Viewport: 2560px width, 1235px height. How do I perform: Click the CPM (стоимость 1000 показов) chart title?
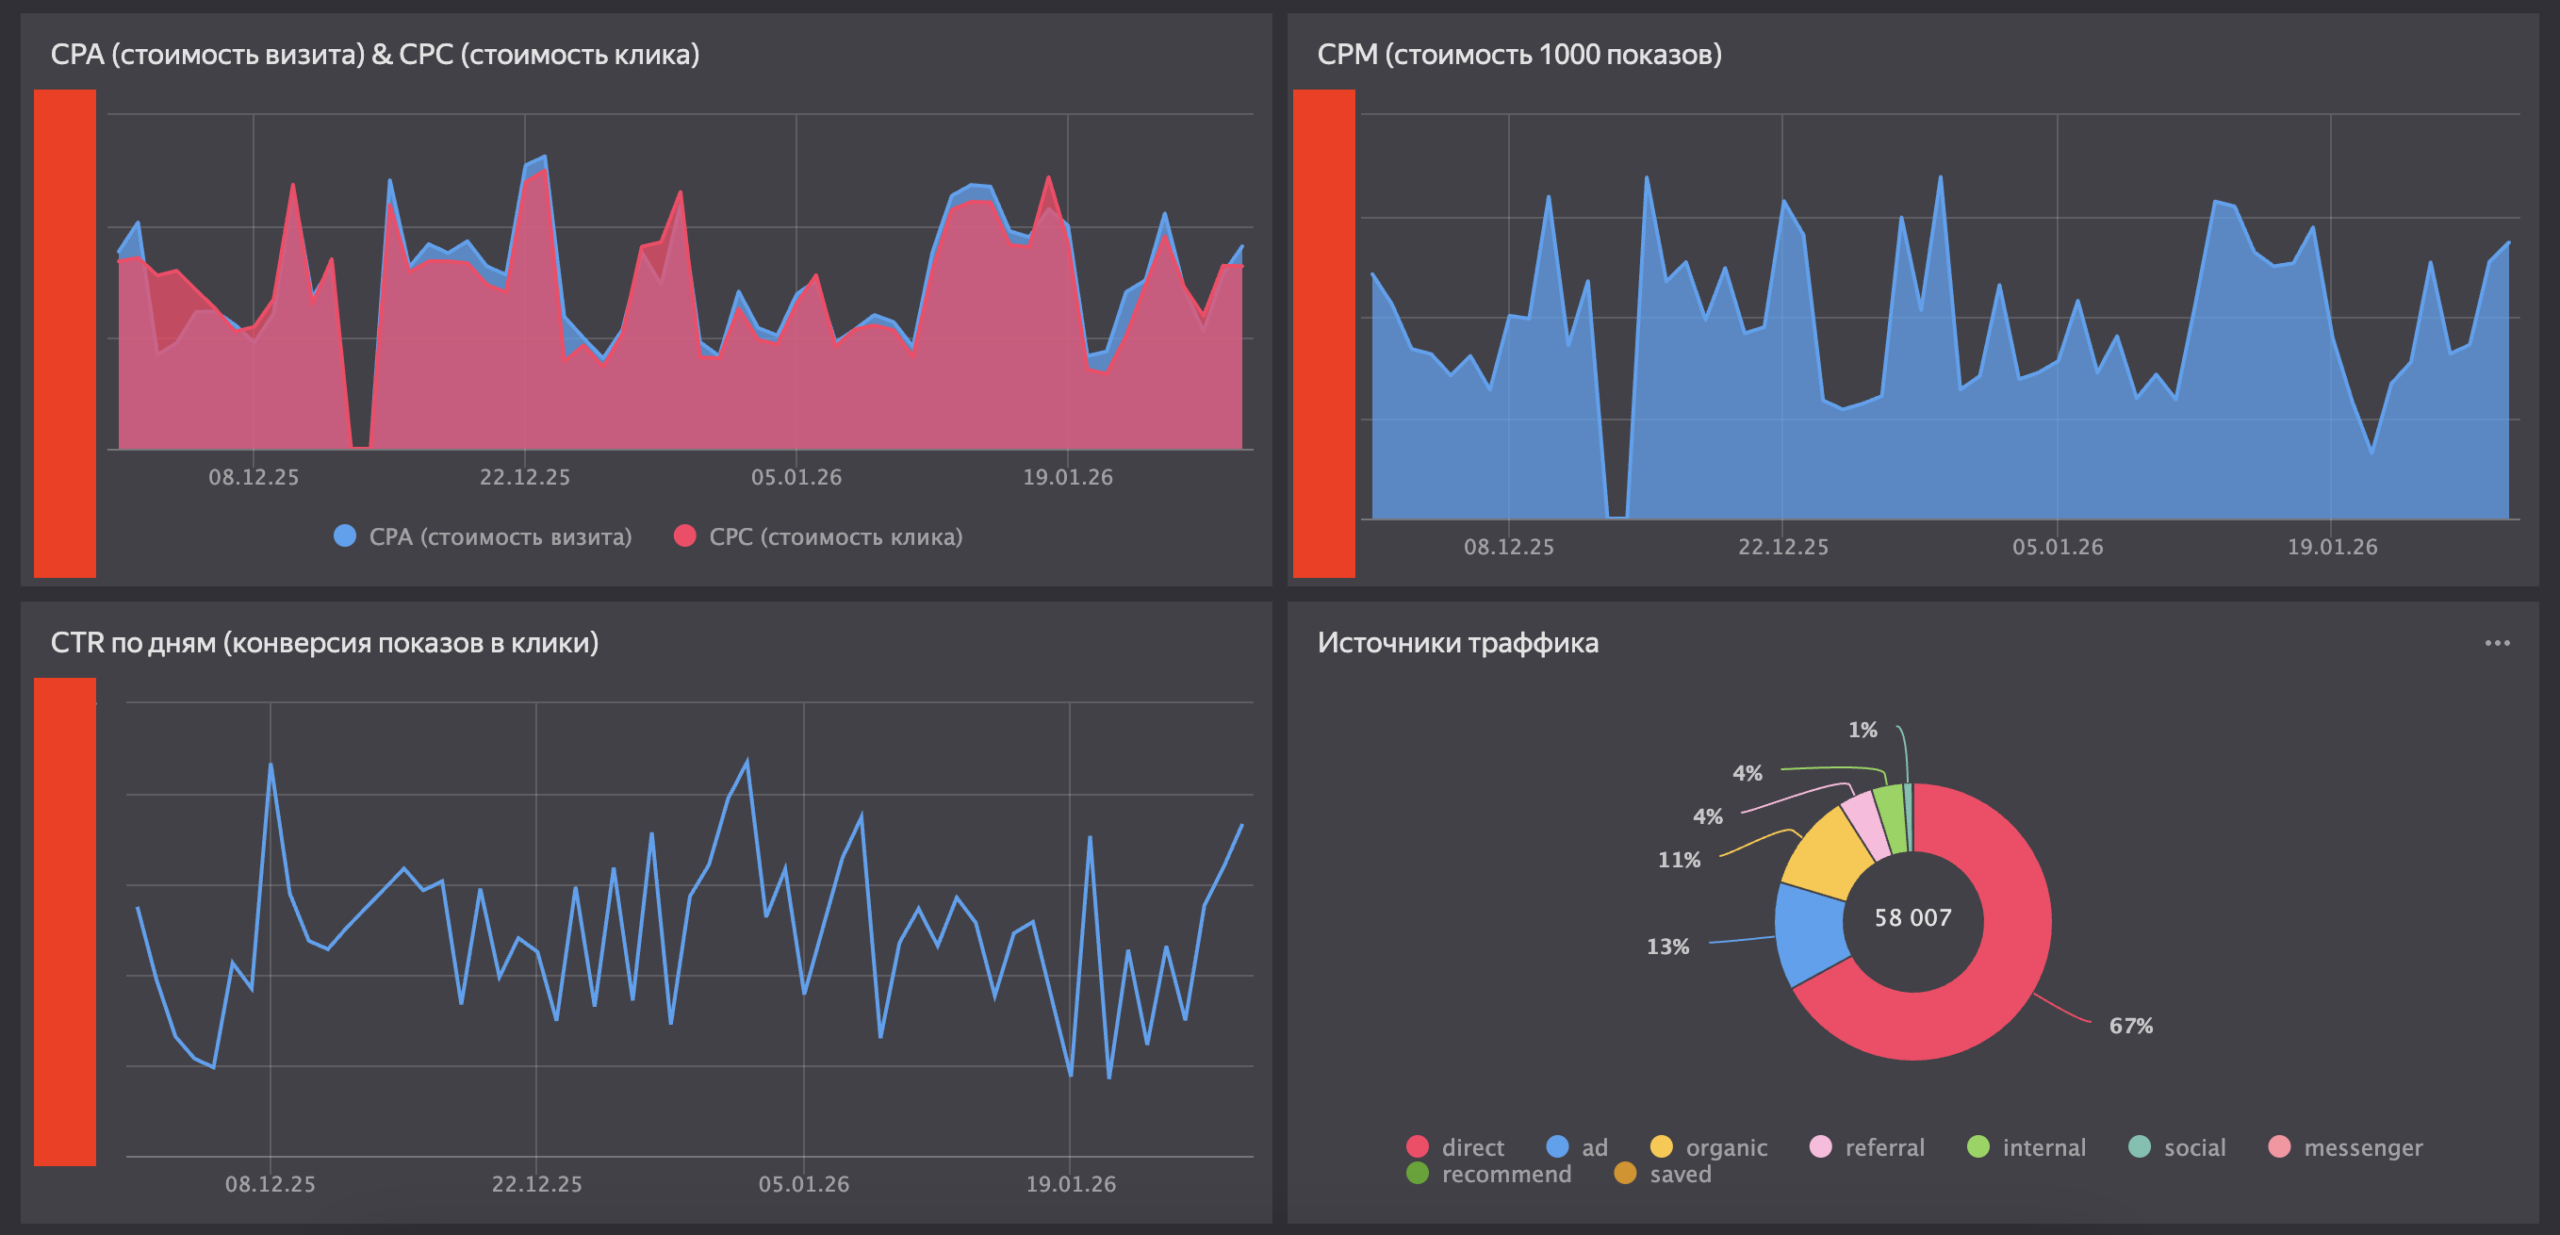[x=1518, y=54]
